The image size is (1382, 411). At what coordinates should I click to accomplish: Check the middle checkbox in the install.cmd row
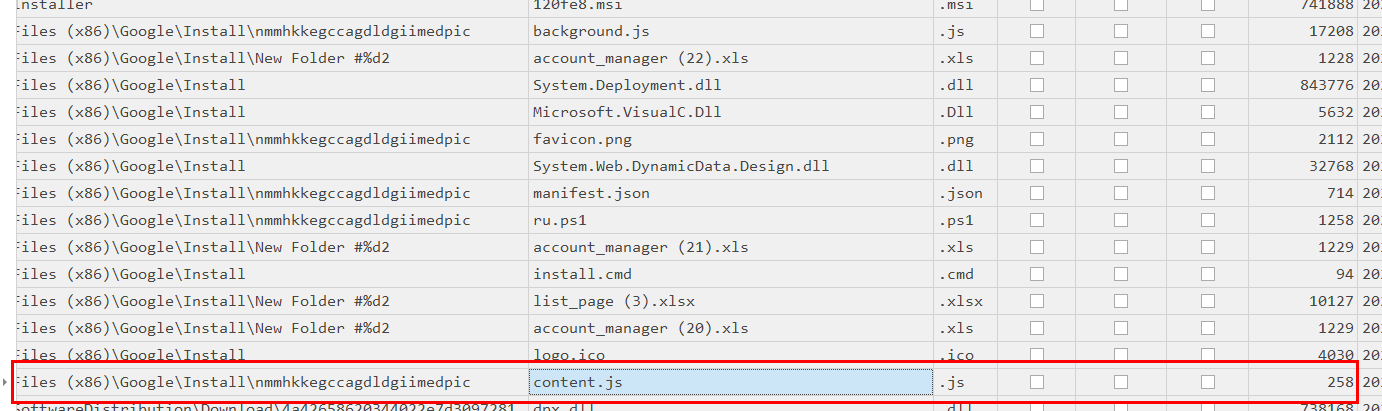(1121, 274)
